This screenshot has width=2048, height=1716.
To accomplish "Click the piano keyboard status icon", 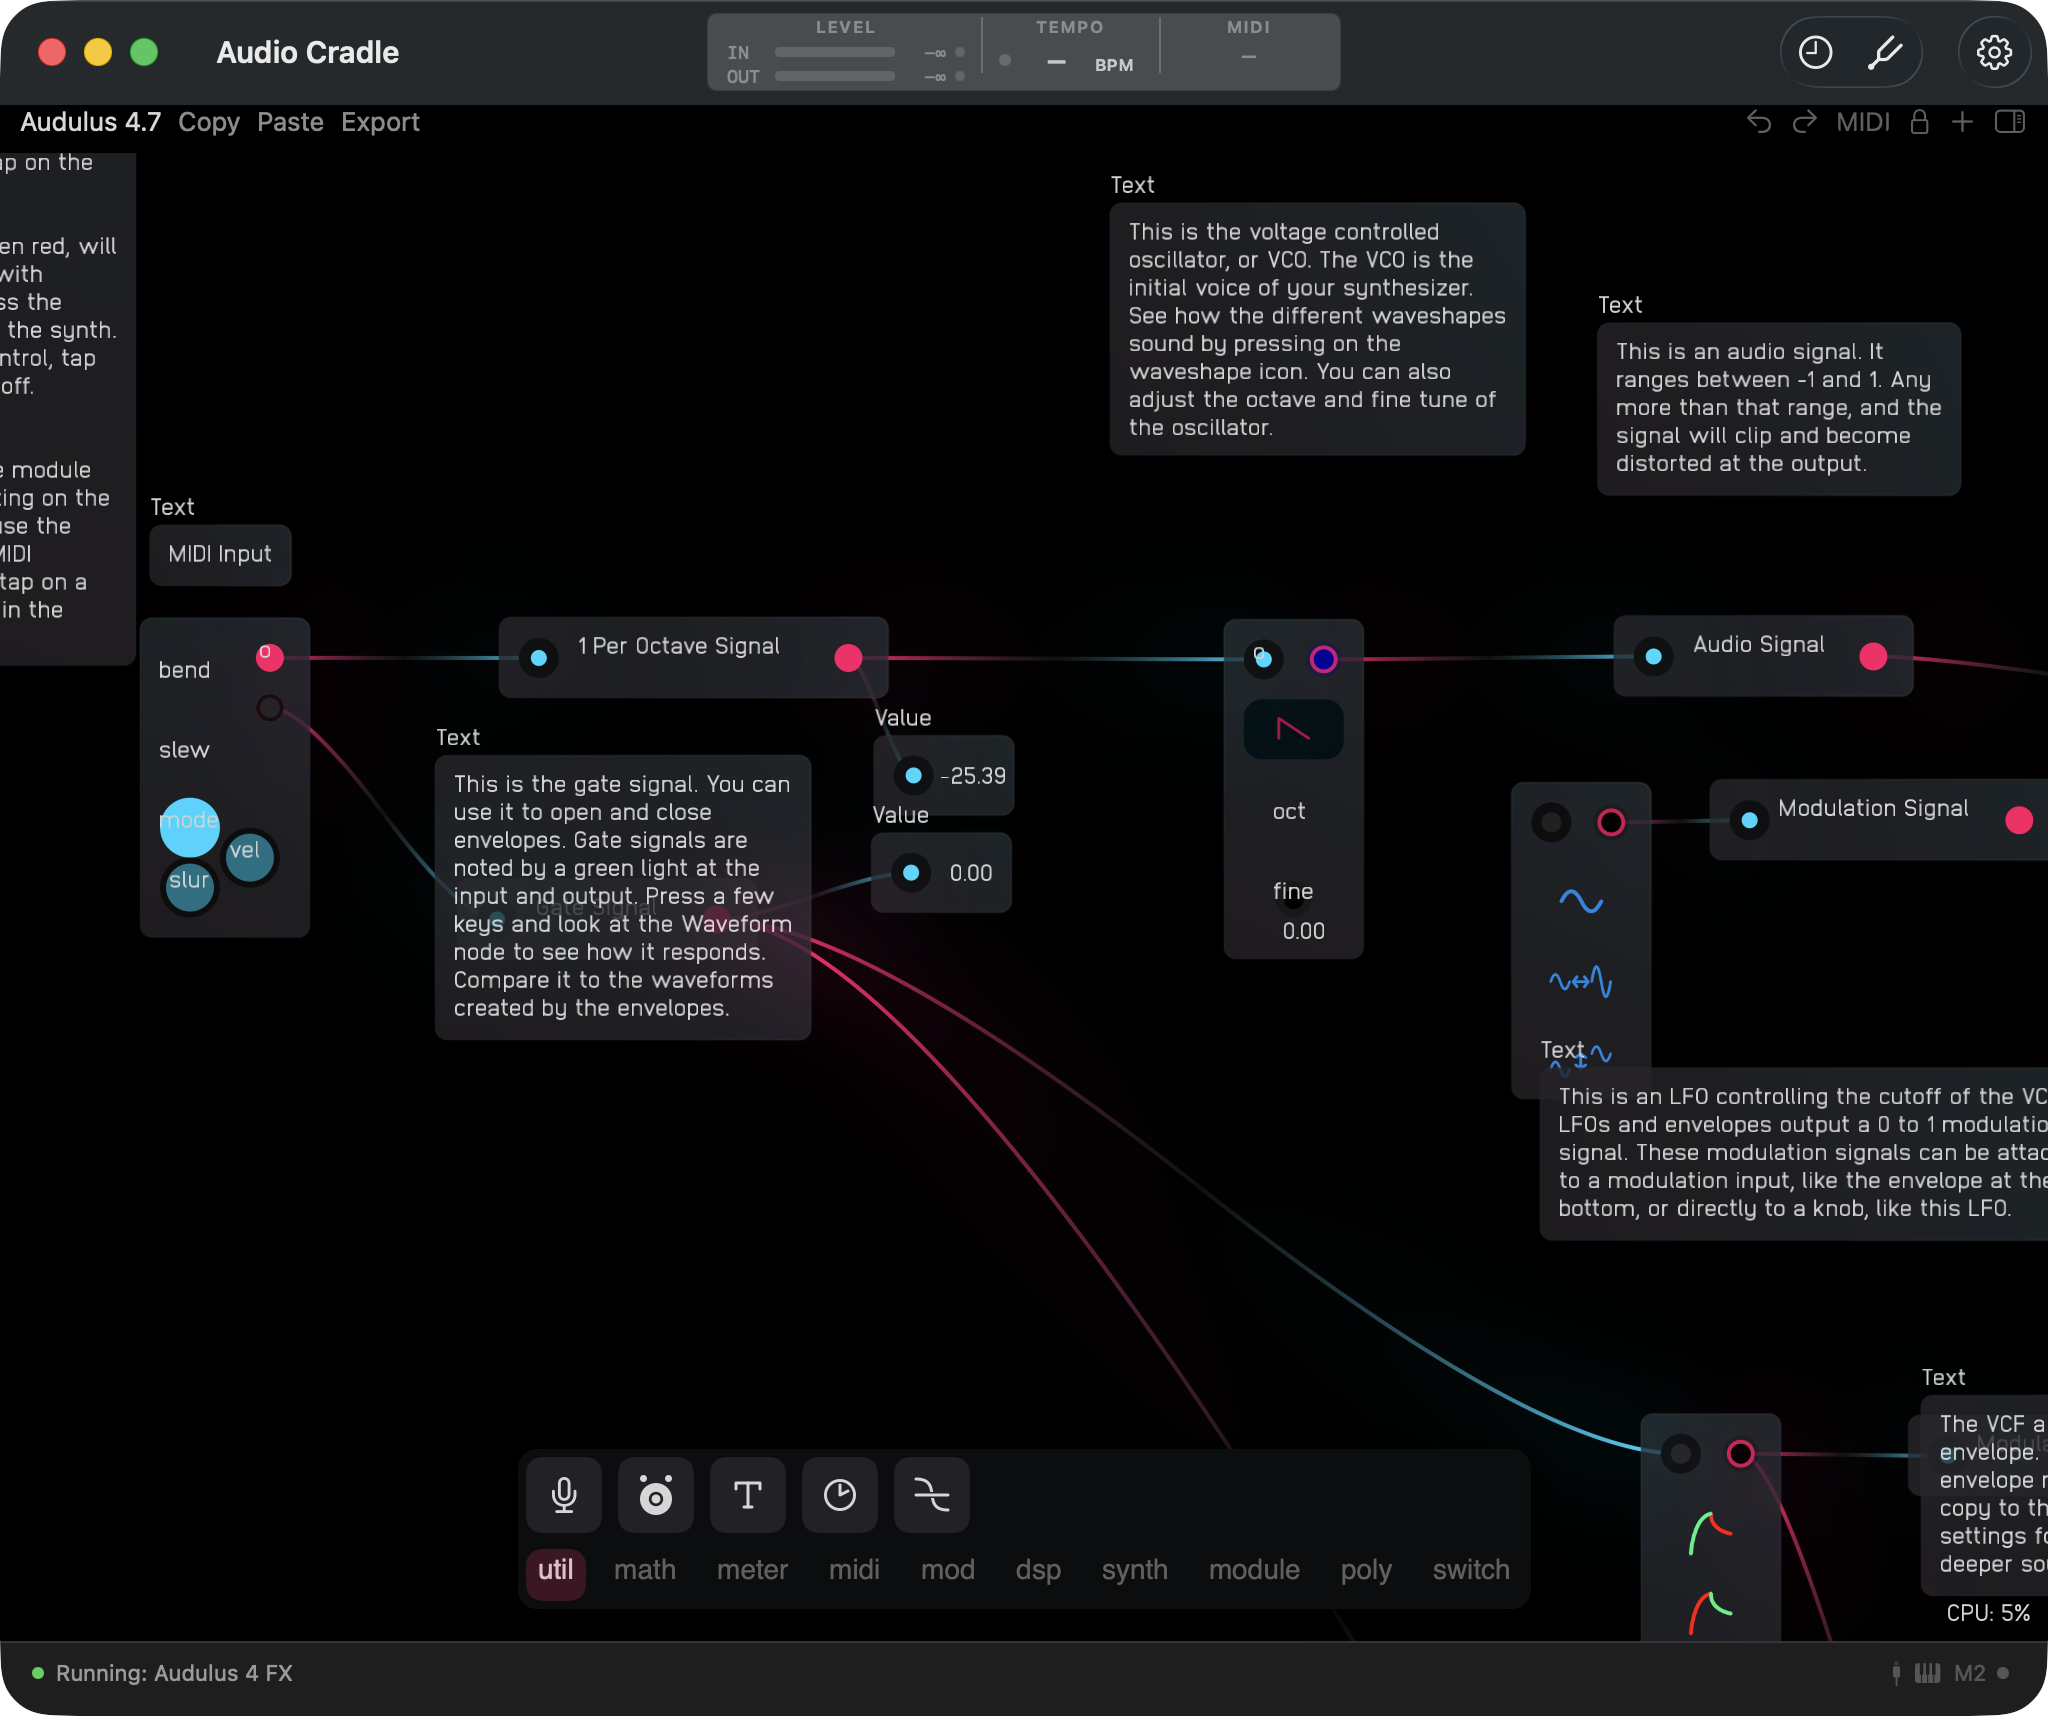I will (1927, 1673).
